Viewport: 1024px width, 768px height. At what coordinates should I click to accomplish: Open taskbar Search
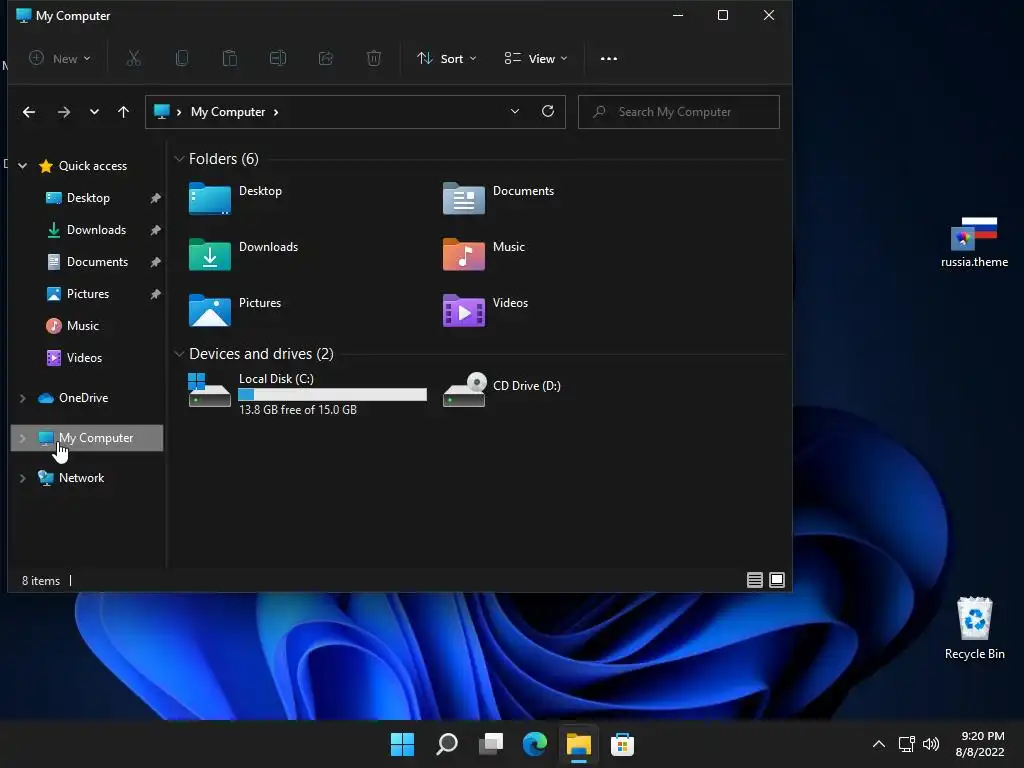tap(447, 744)
